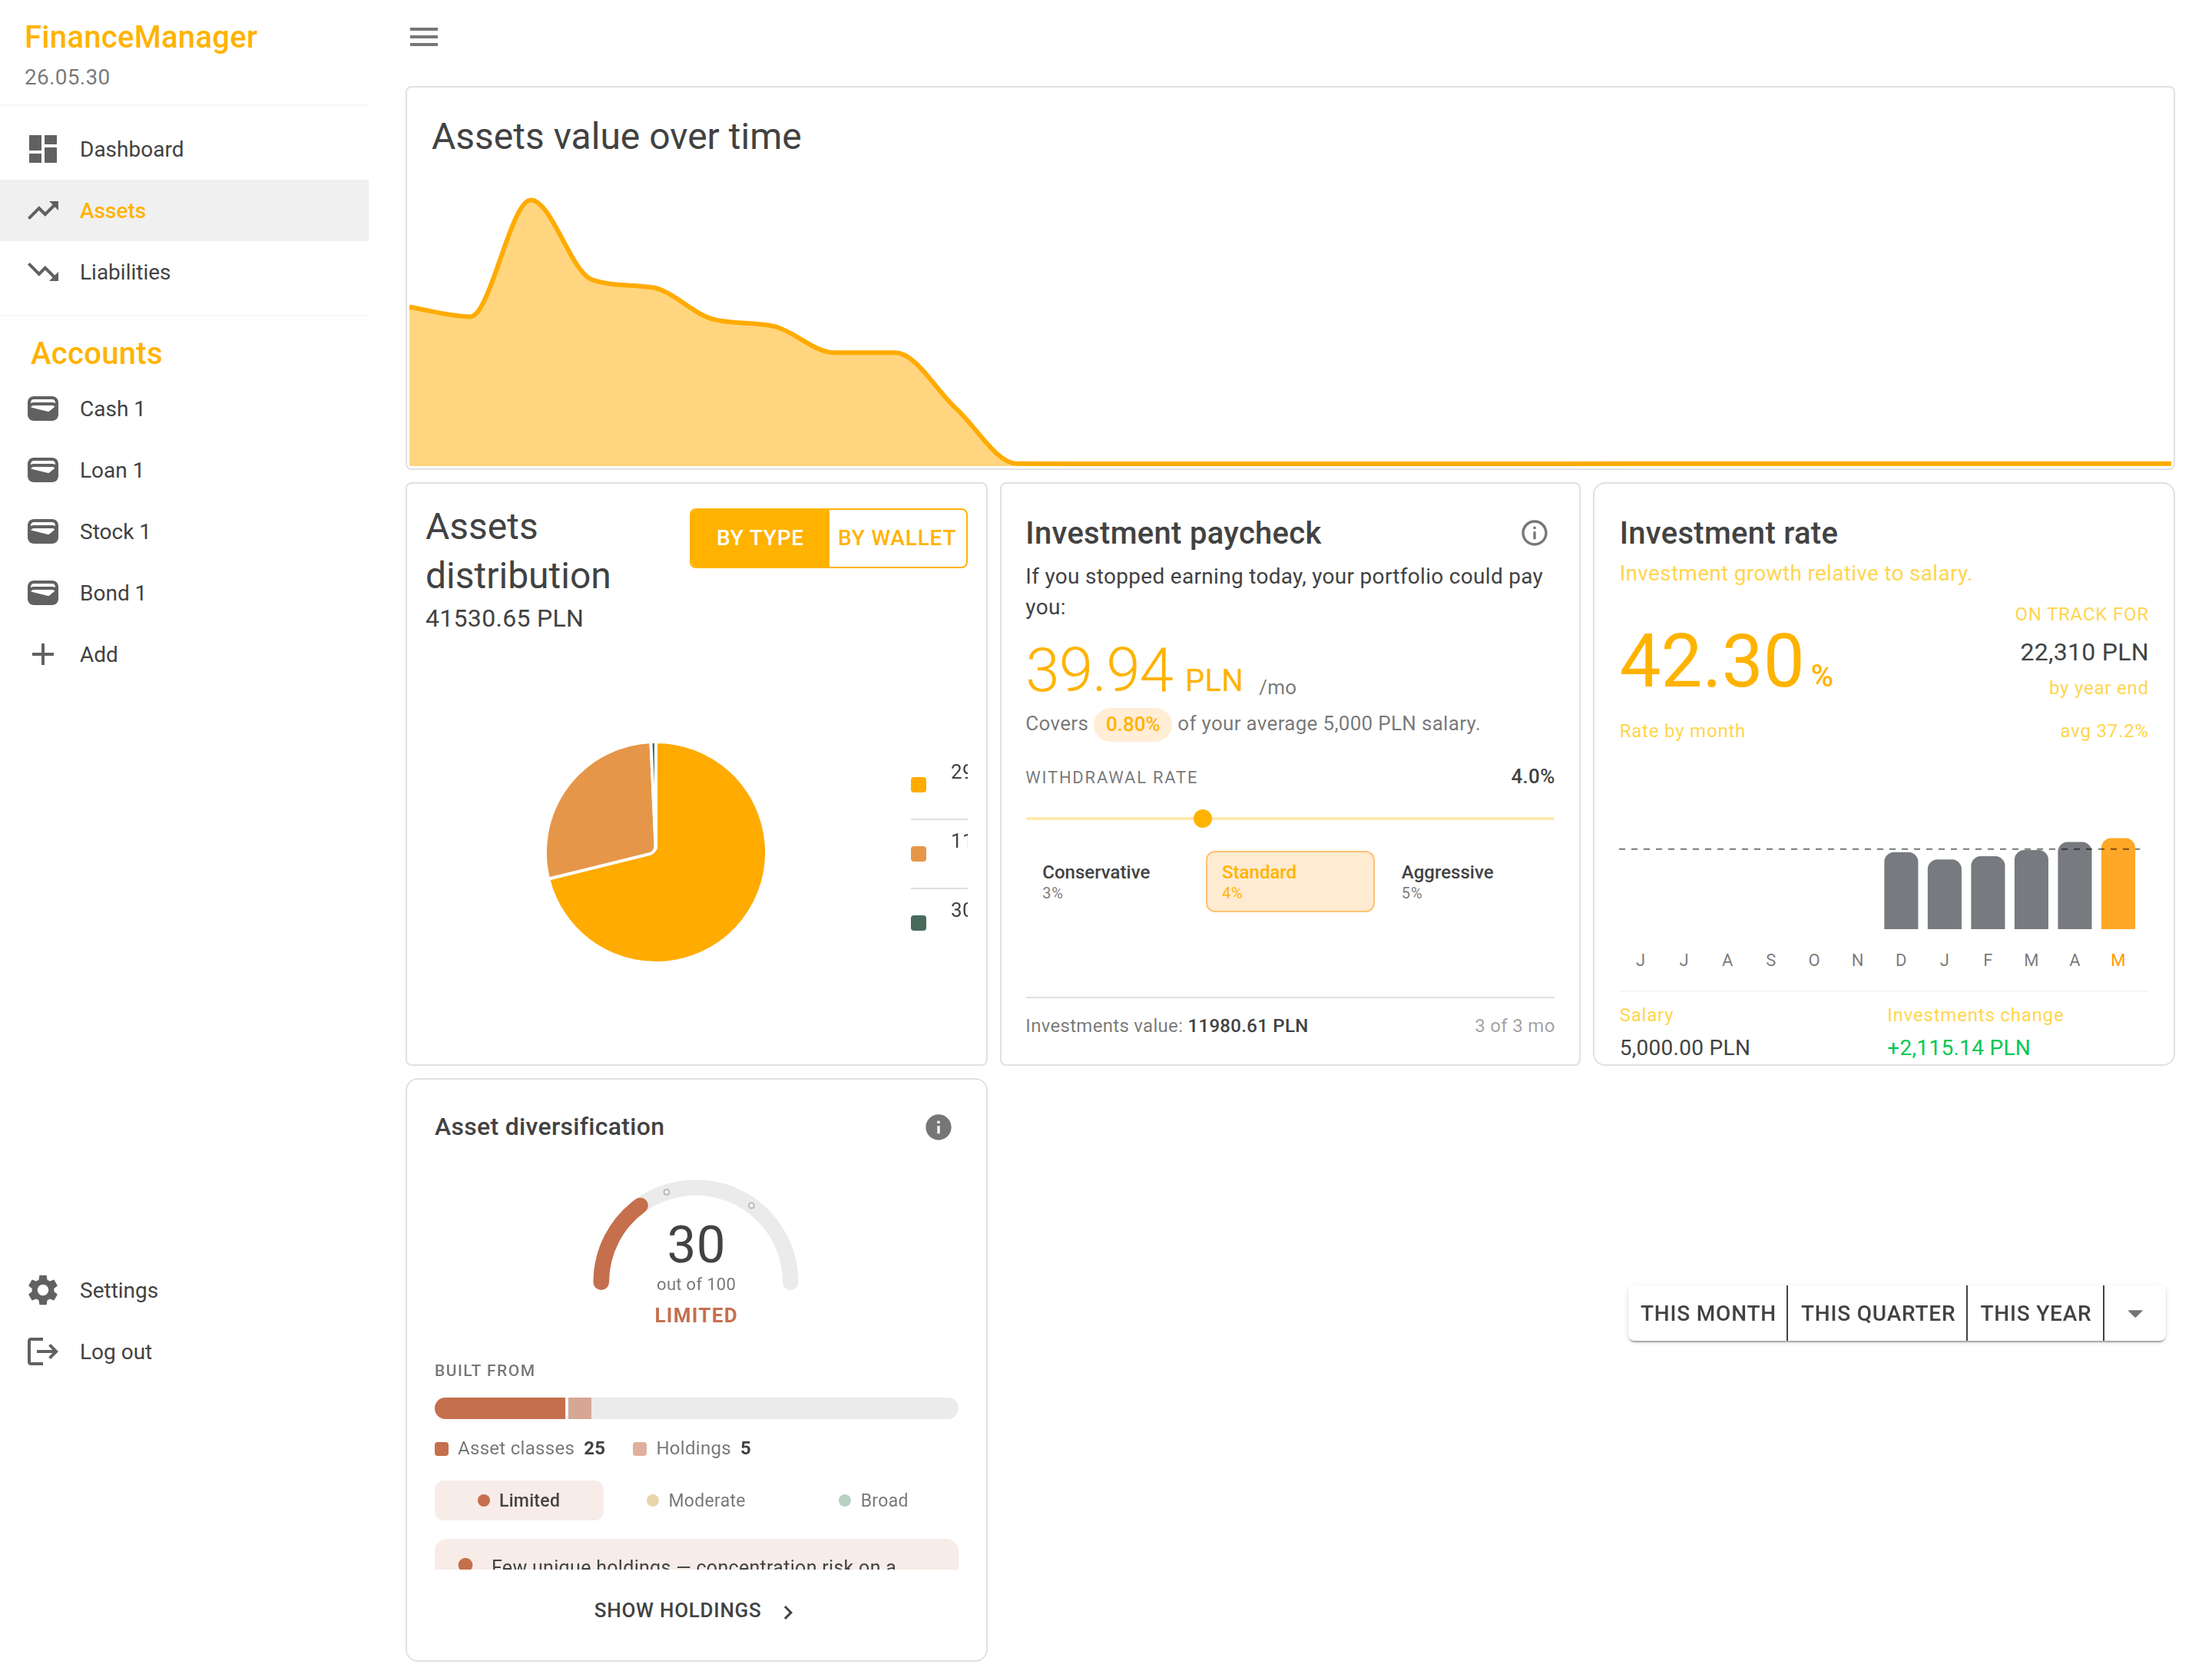Click the Assets trending-up icon
The image size is (2212, 1674).
[43, 210]
